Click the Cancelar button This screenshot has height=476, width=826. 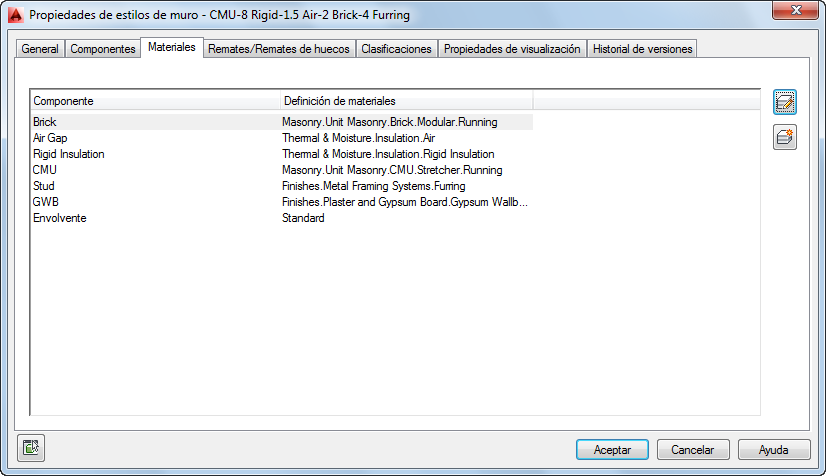click(x=693, y=450)
